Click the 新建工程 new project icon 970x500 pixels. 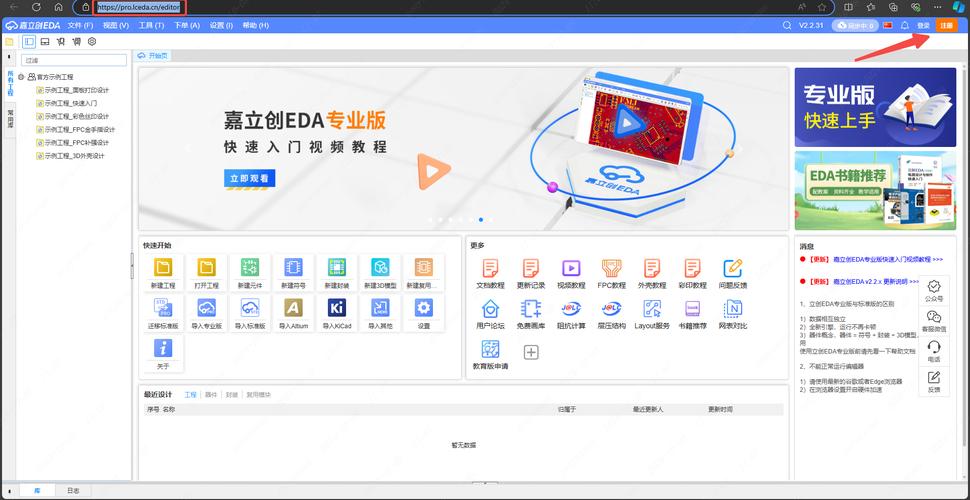pos(163,267)
